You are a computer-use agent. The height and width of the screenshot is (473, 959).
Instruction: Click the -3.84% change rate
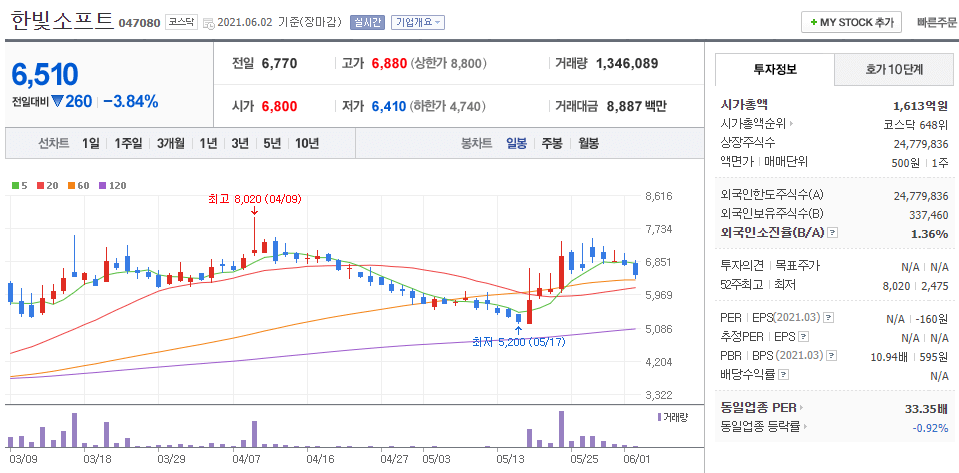pyautogui.click(x=131, y=101)
